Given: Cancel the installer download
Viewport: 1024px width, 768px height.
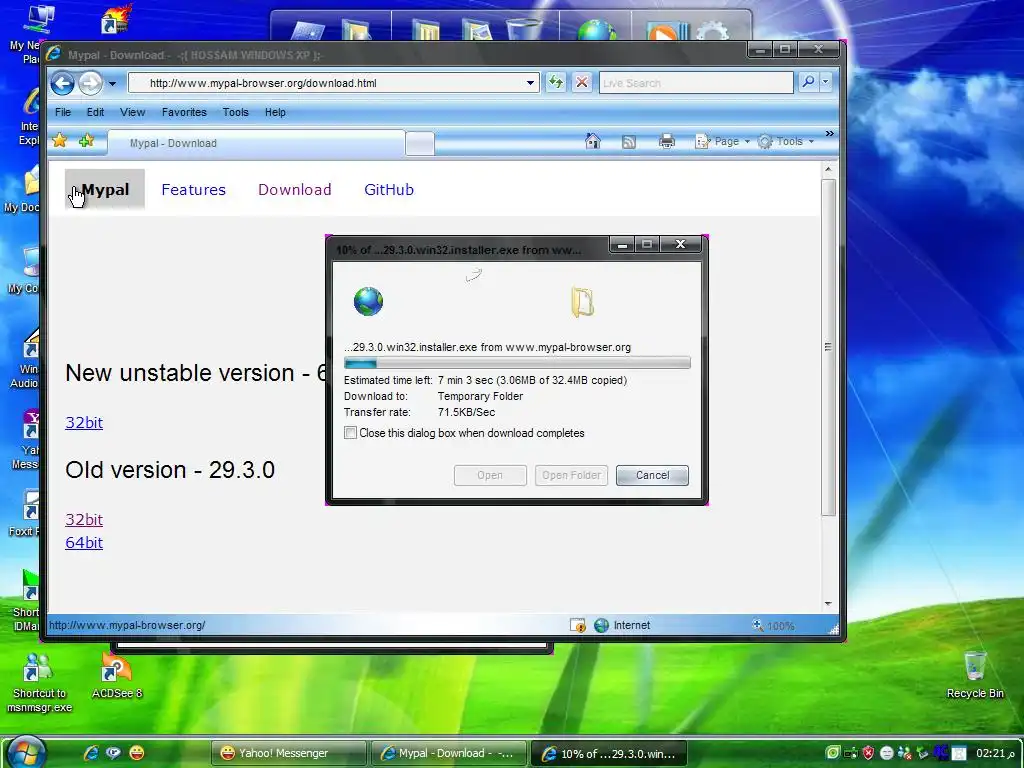Looking at the screenshot, I should (652, 475).
